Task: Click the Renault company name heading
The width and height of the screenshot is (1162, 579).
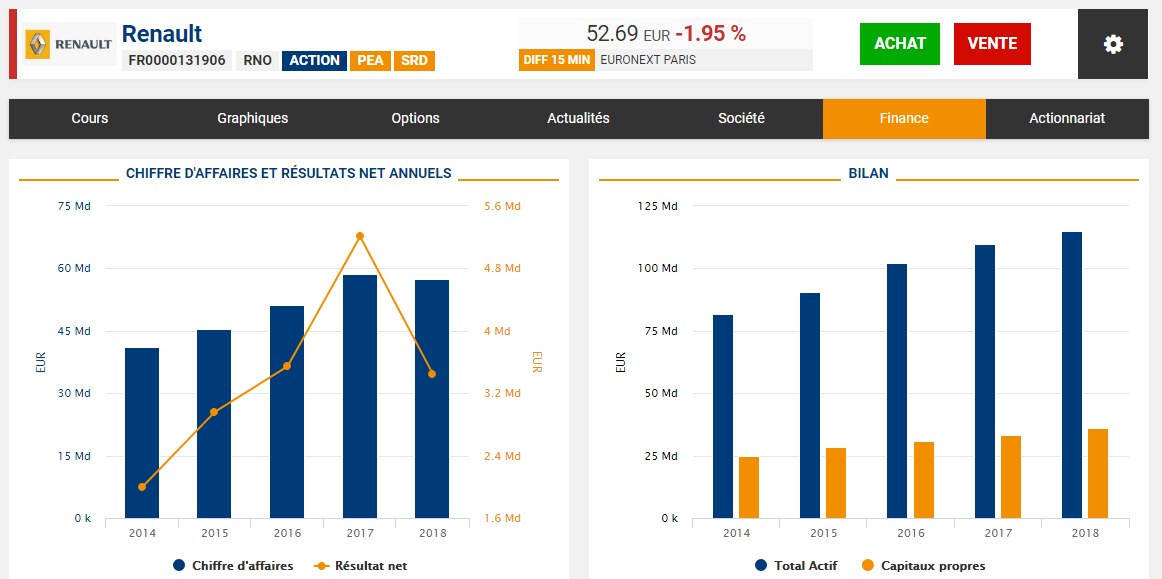Action: click(162, 33)
